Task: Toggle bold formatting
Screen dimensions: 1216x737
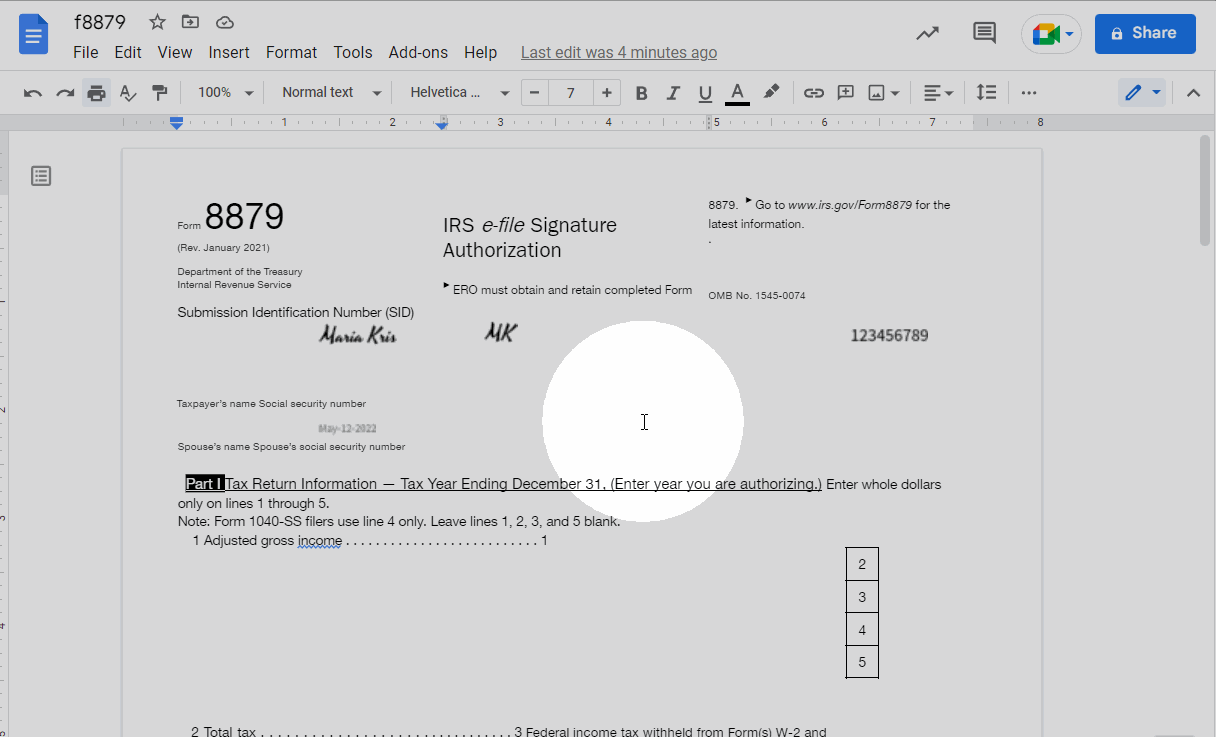Action: pyautogui.click(x=642, y=93)
